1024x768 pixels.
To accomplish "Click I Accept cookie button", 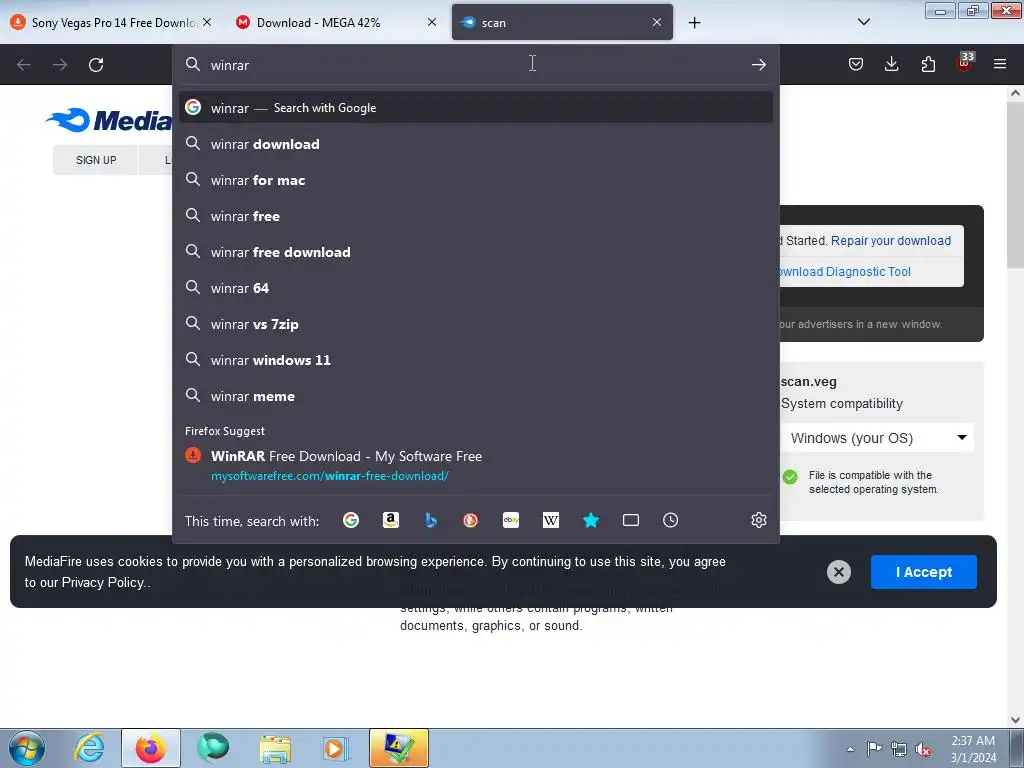I will [923, 572].
